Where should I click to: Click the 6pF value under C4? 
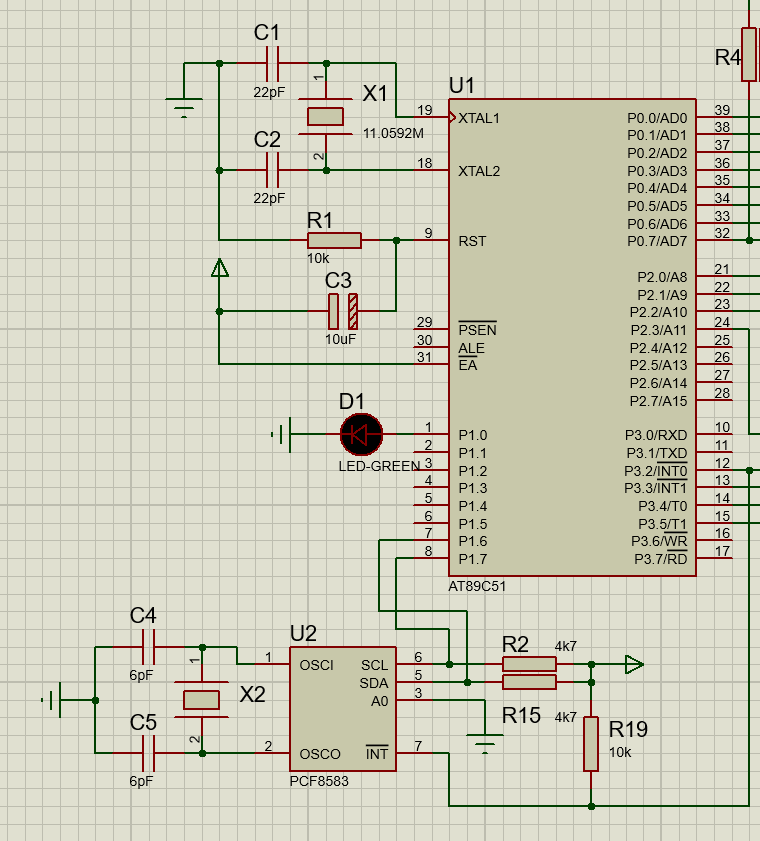141,675
